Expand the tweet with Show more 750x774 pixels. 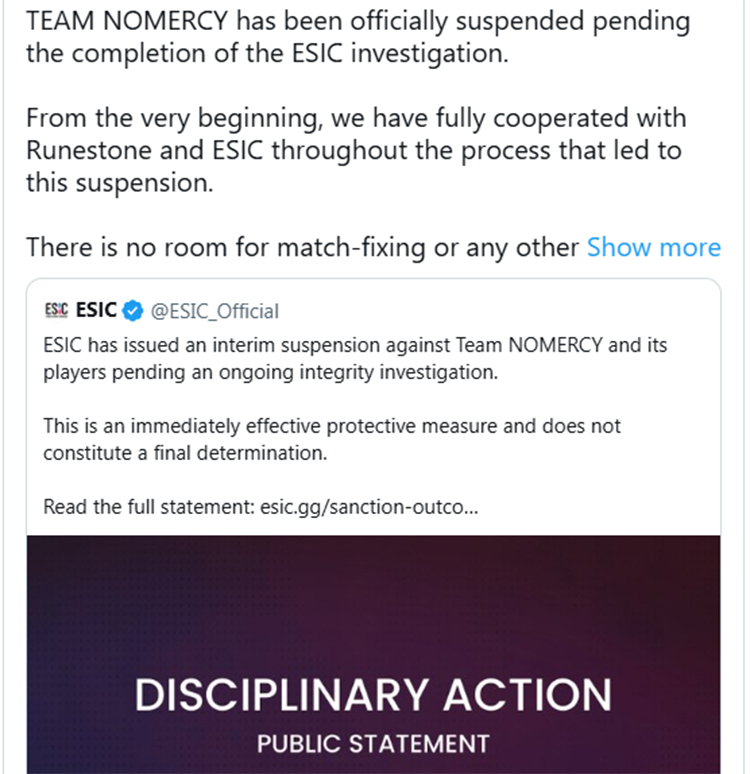click(653, 247)
